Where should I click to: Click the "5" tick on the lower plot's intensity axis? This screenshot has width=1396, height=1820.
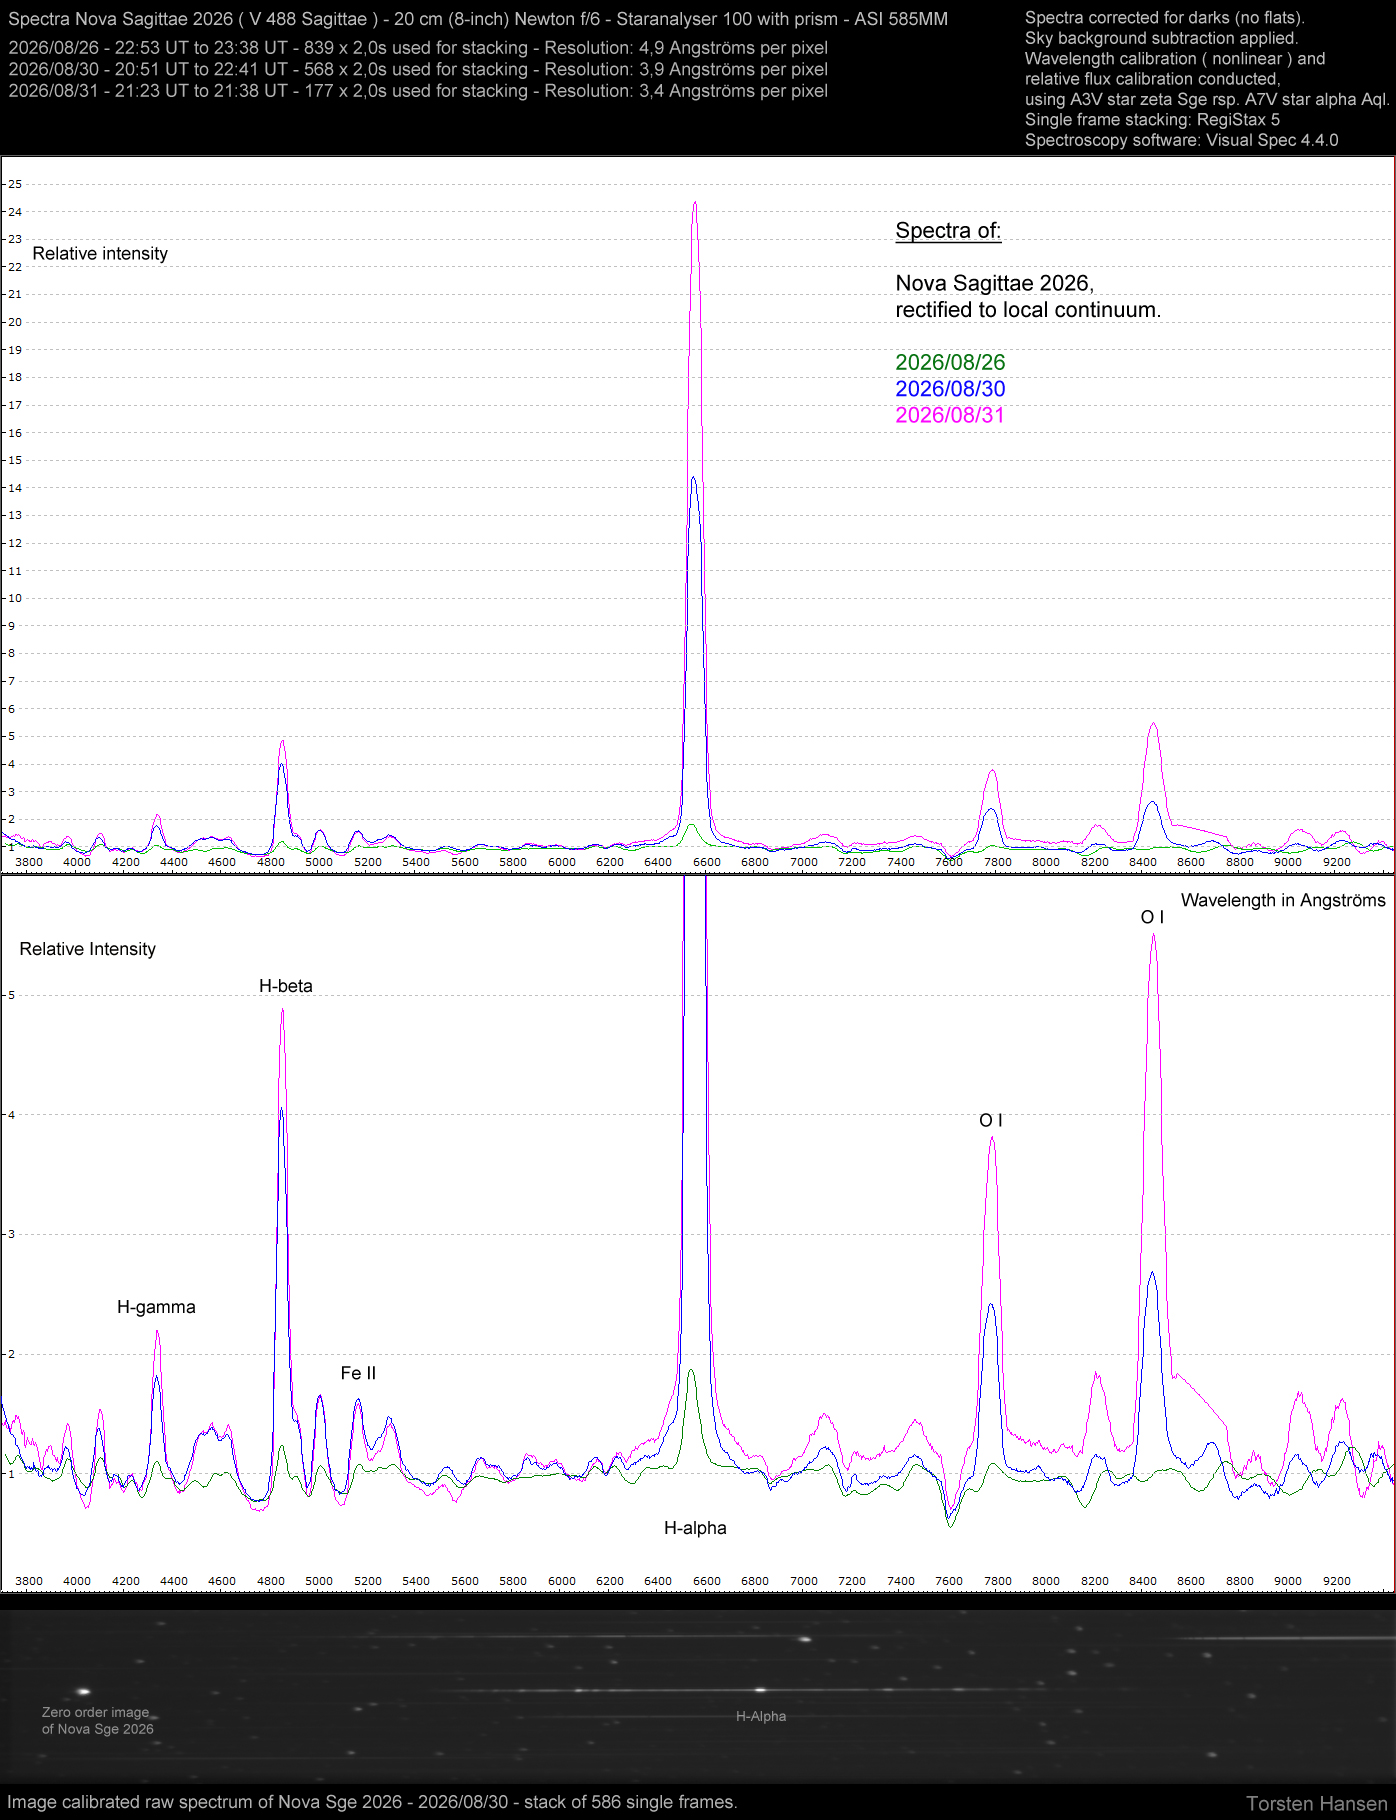11,995
